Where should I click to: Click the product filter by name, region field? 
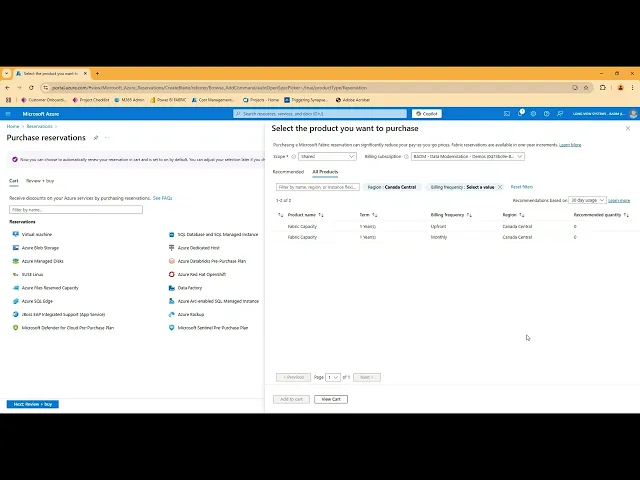pyautogui.click(x=318, y=187)
